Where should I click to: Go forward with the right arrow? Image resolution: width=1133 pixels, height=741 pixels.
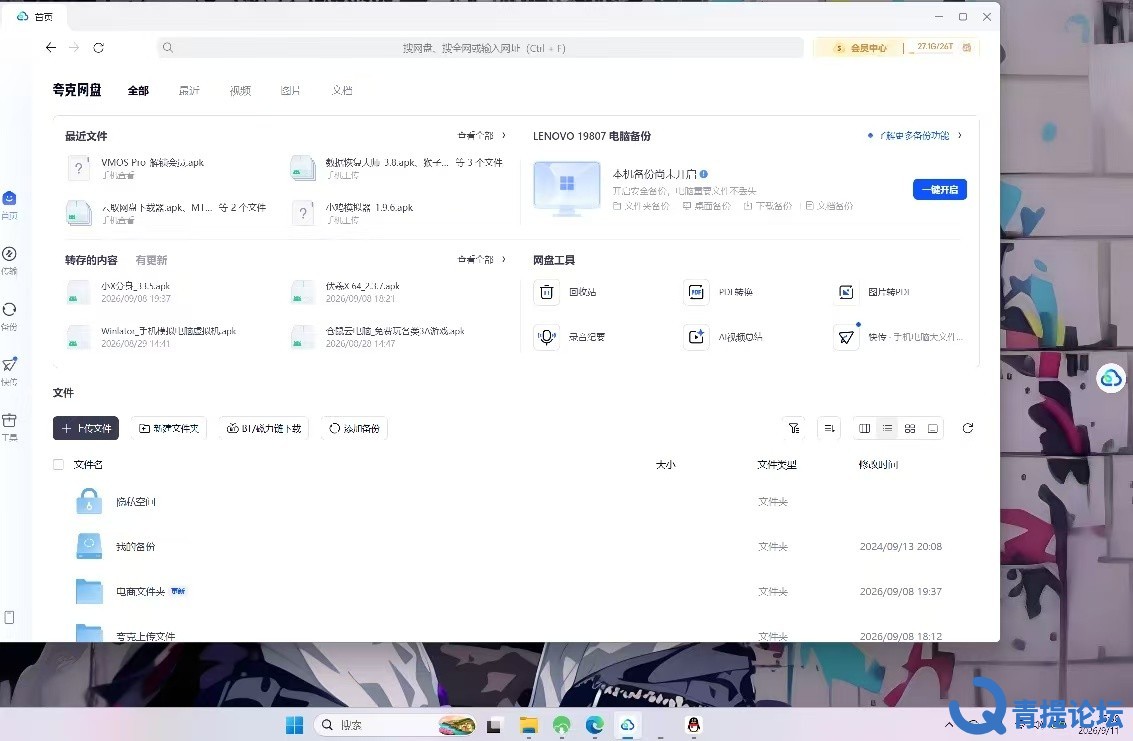point(74,48)
